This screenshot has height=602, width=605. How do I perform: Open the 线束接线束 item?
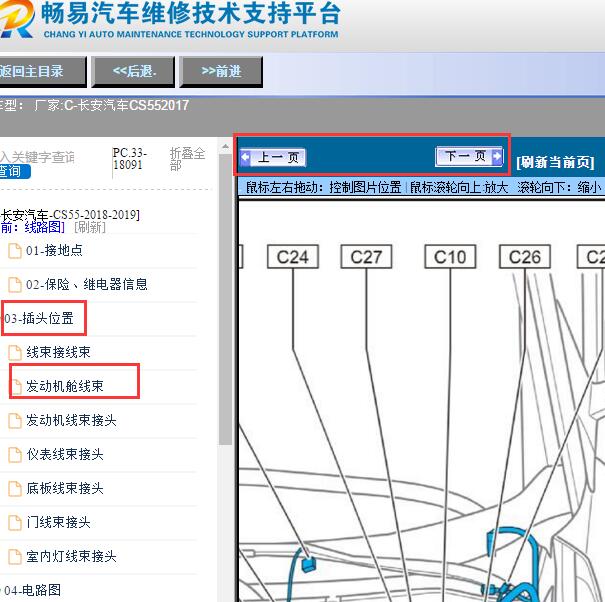tap(58, 352)
